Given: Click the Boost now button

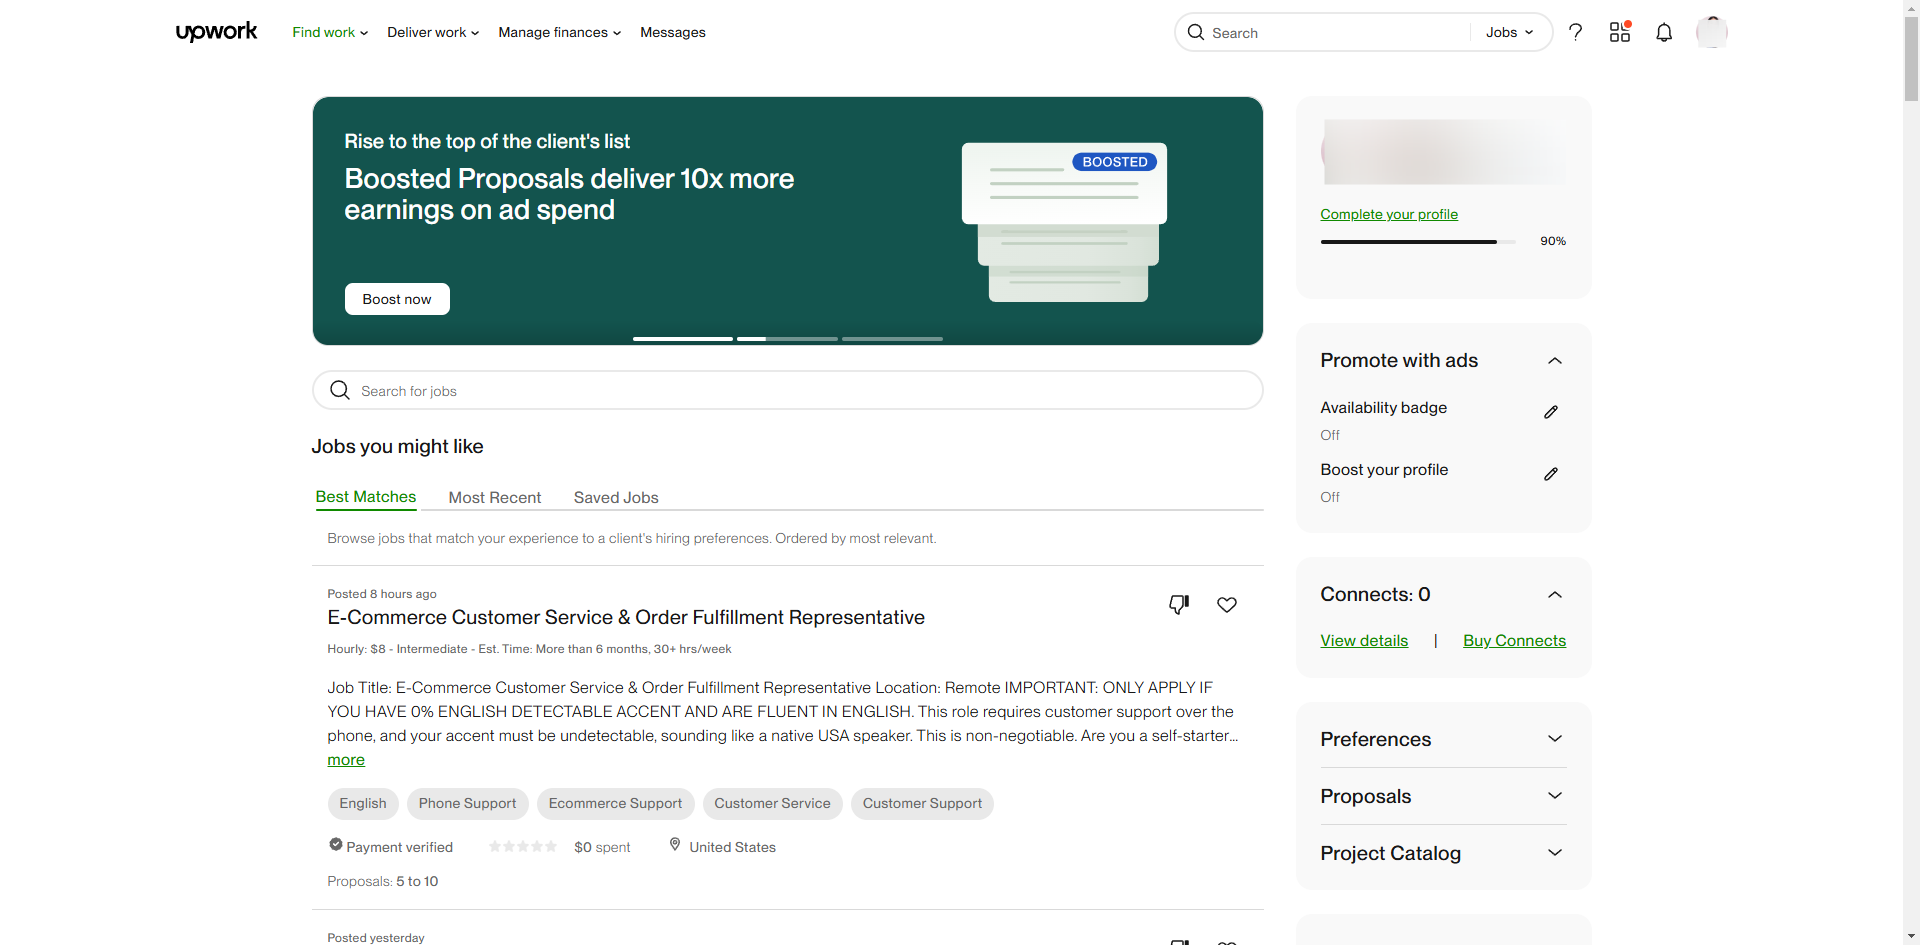Looking at the screenshot, I should [x=397, y=299].
